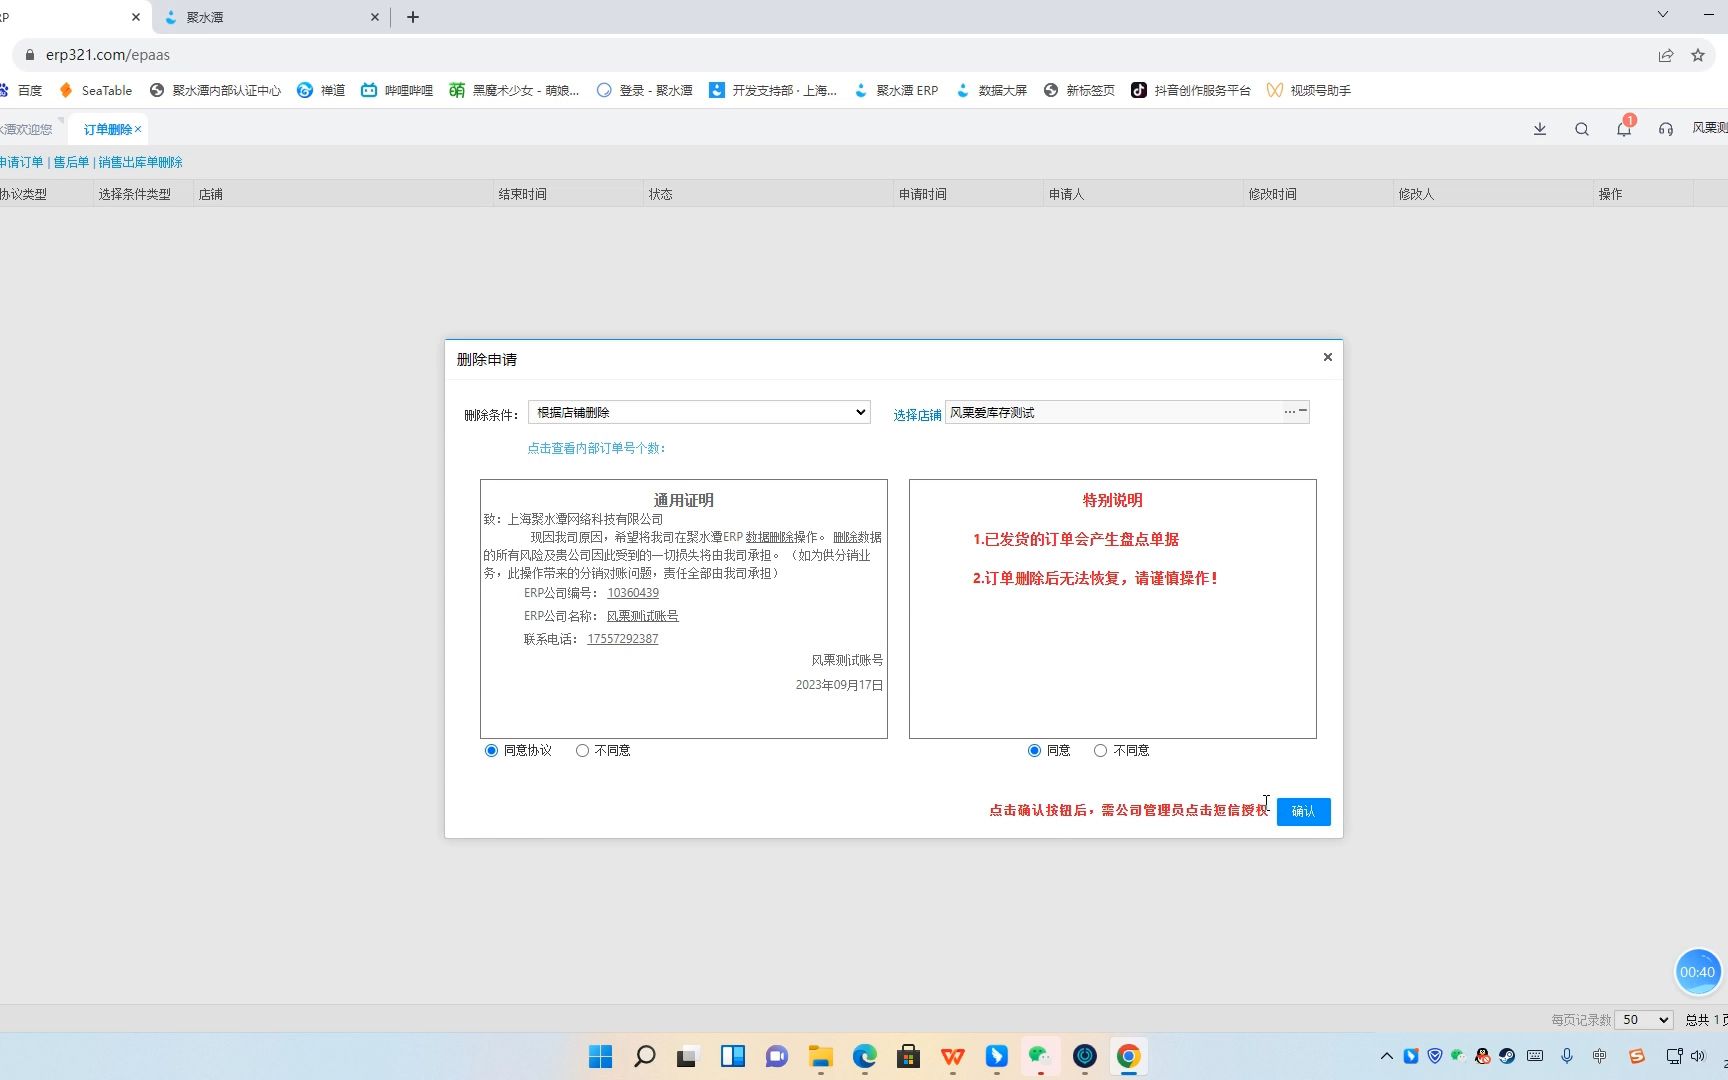Click the download icon in the ERP header
Screen dimensions: 1728x1080
pos(1540,129)
